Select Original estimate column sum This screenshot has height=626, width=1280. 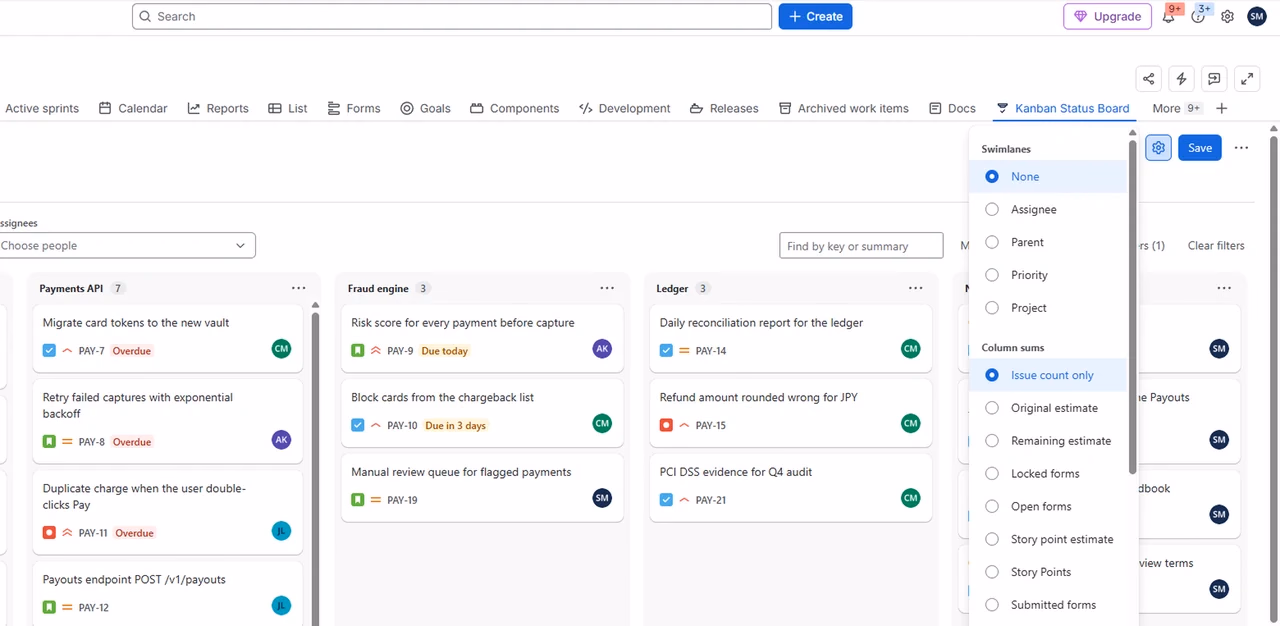1048,408
